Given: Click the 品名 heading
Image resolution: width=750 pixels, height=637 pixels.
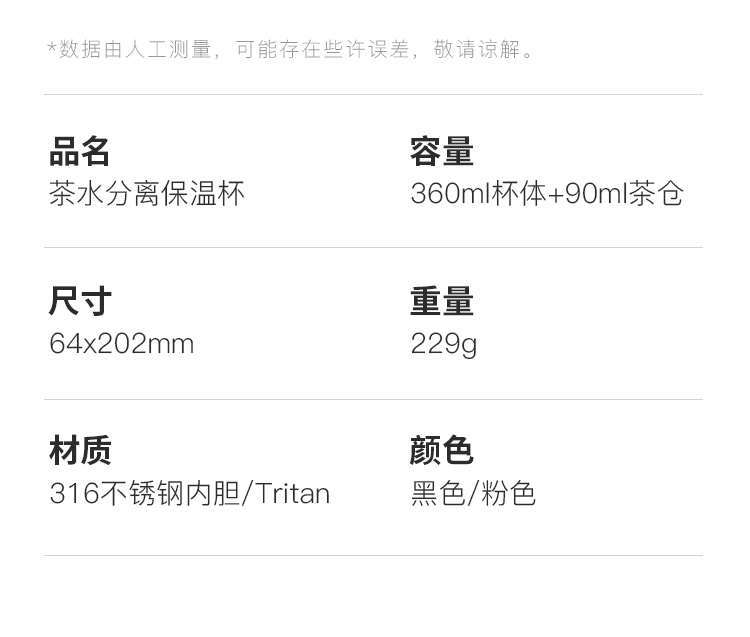Looking at the screenshot, I should [x=79, y=152].
